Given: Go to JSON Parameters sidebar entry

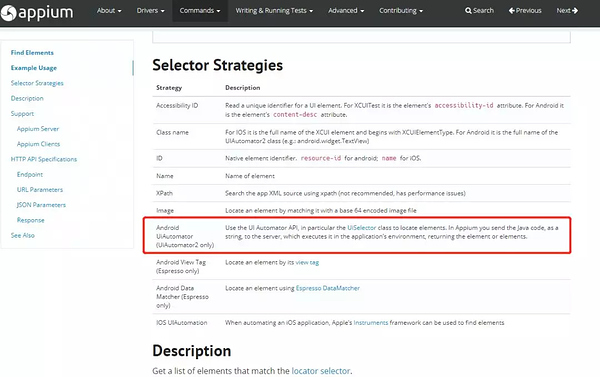Looking at the screenshot, I should pos(41,205).
